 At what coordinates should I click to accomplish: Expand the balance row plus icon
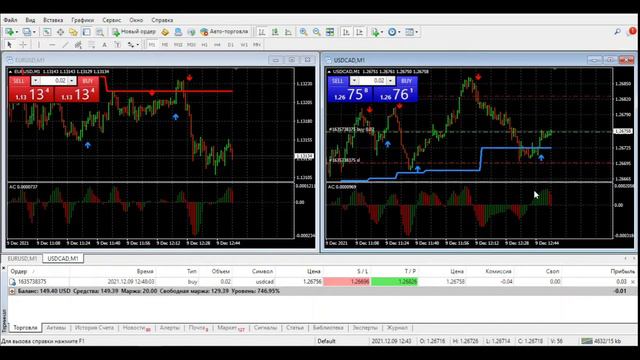click(12, 291)
